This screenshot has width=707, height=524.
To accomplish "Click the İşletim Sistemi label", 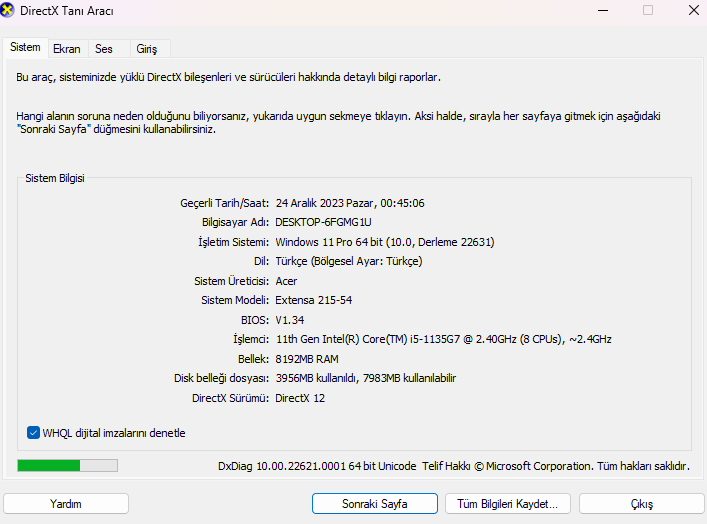I will coord(234,242).
